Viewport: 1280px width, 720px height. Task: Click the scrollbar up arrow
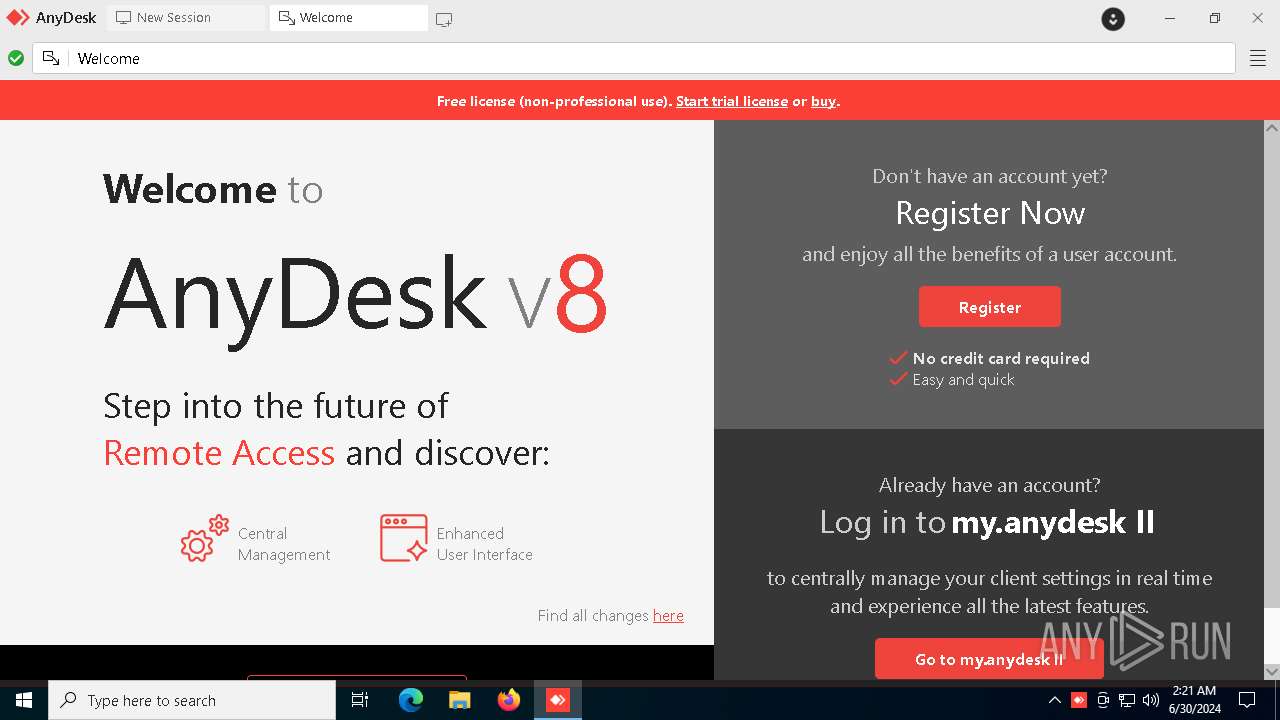(1272, 128)
